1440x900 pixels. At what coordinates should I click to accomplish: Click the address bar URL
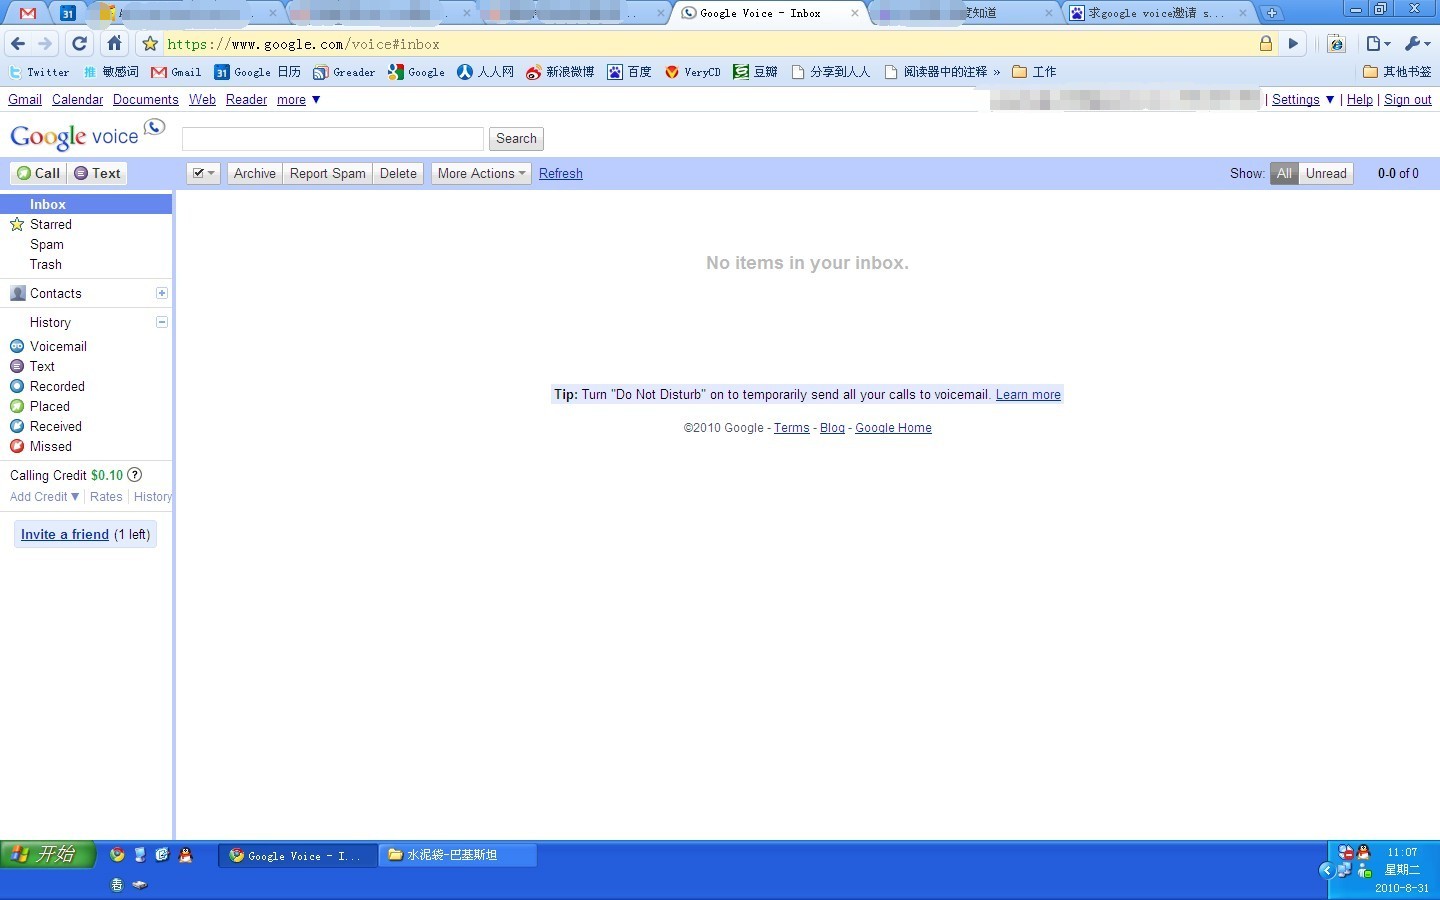304,44
